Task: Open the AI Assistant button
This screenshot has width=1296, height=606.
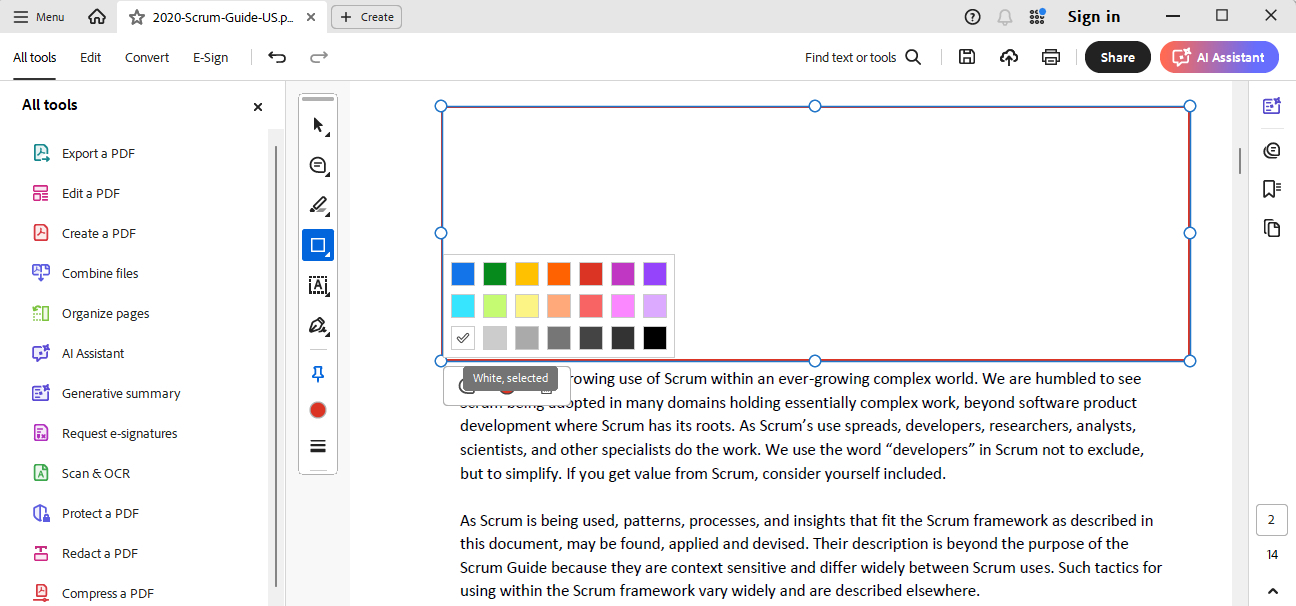Action: [x=1219, y=57]
